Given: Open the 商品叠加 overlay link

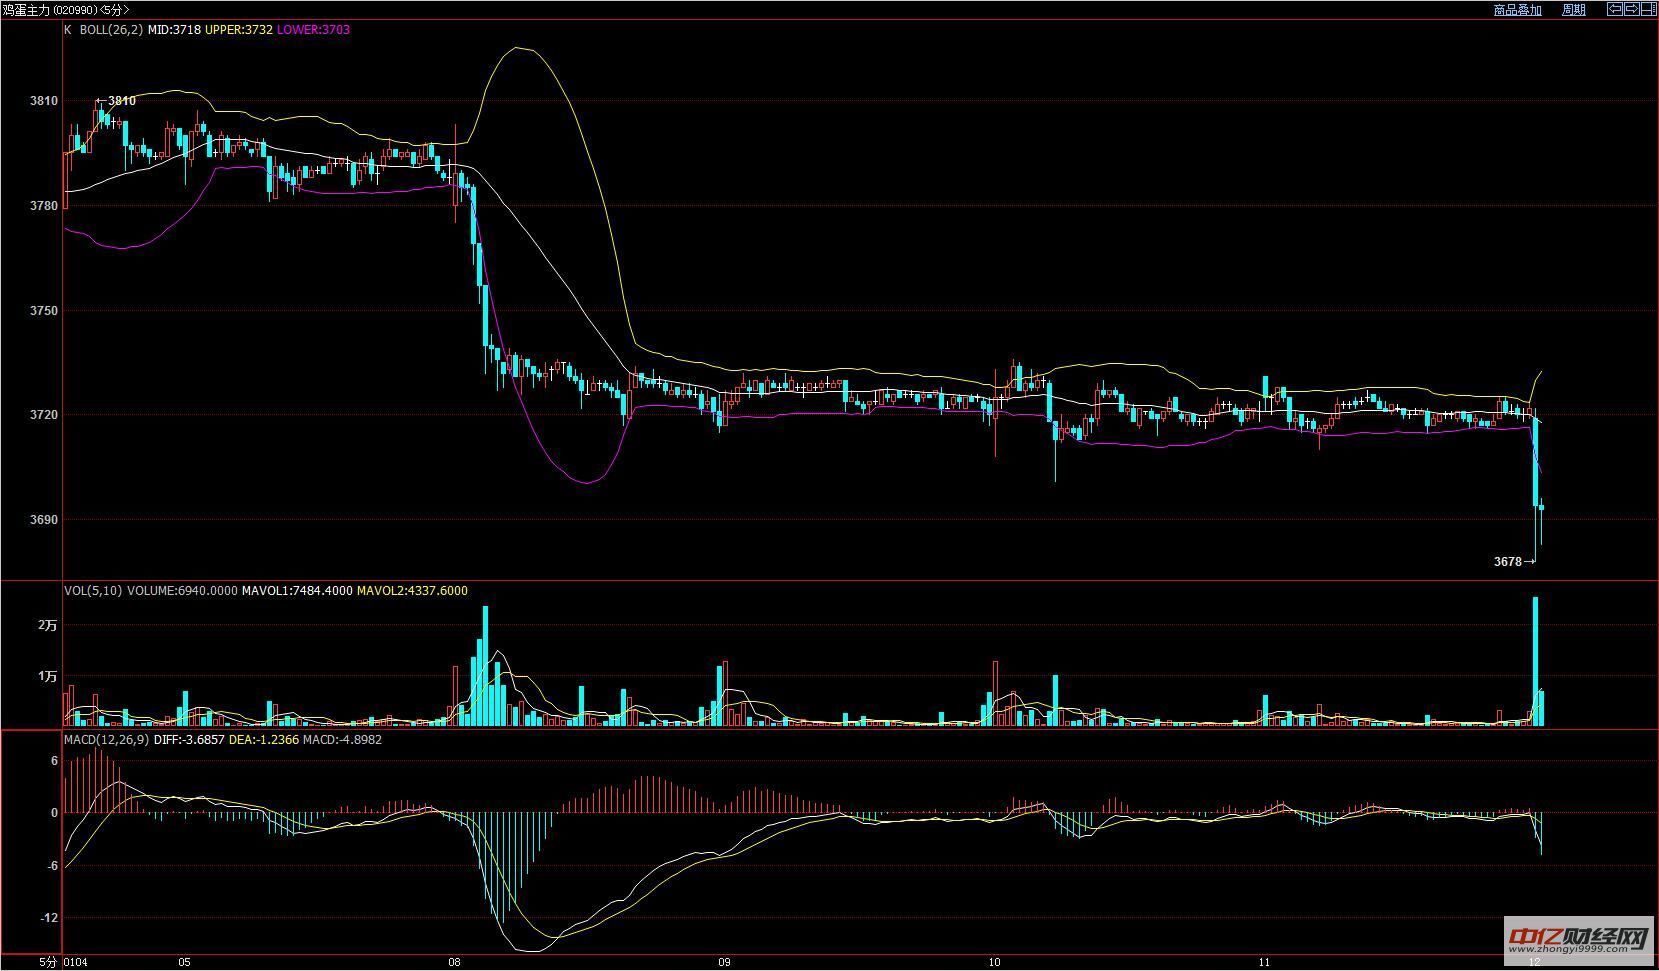Looking at the screenshot, I should pyautogui.click(x=1517, y=10).
